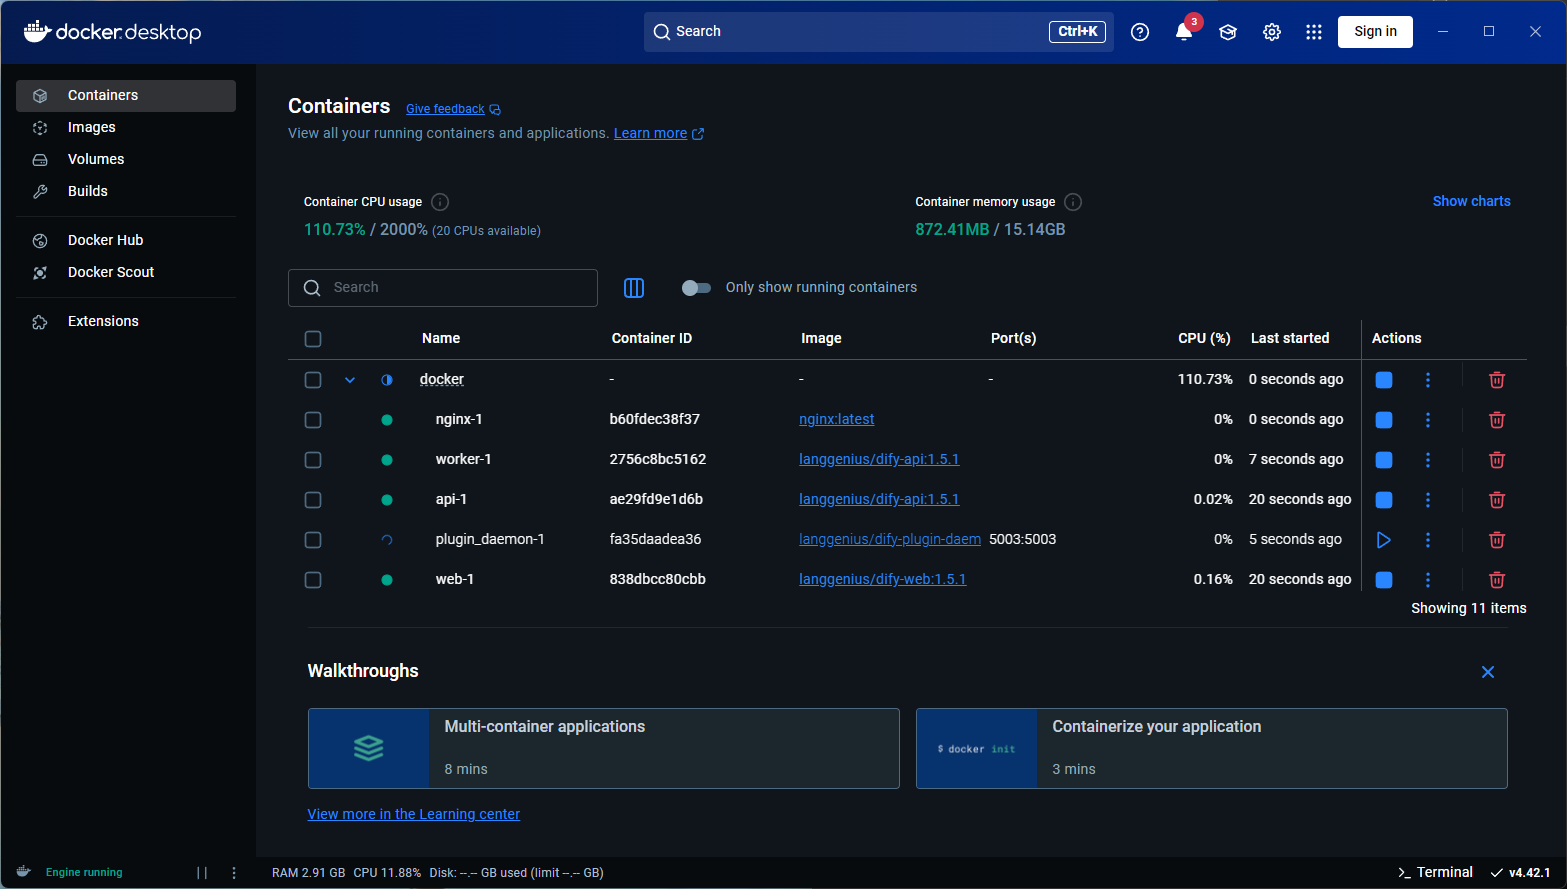1567x889 pixels.
Task: Open more actions for api-1
Action: 1428,500
